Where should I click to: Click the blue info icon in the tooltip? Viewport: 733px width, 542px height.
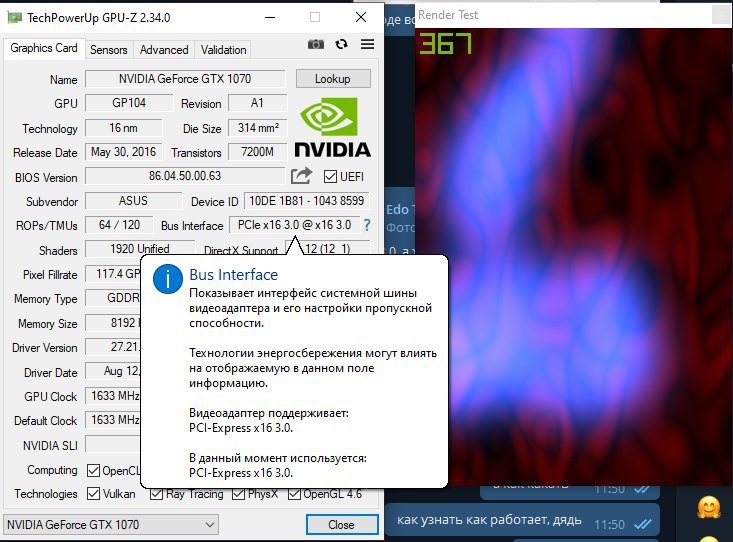pos(167,279)
